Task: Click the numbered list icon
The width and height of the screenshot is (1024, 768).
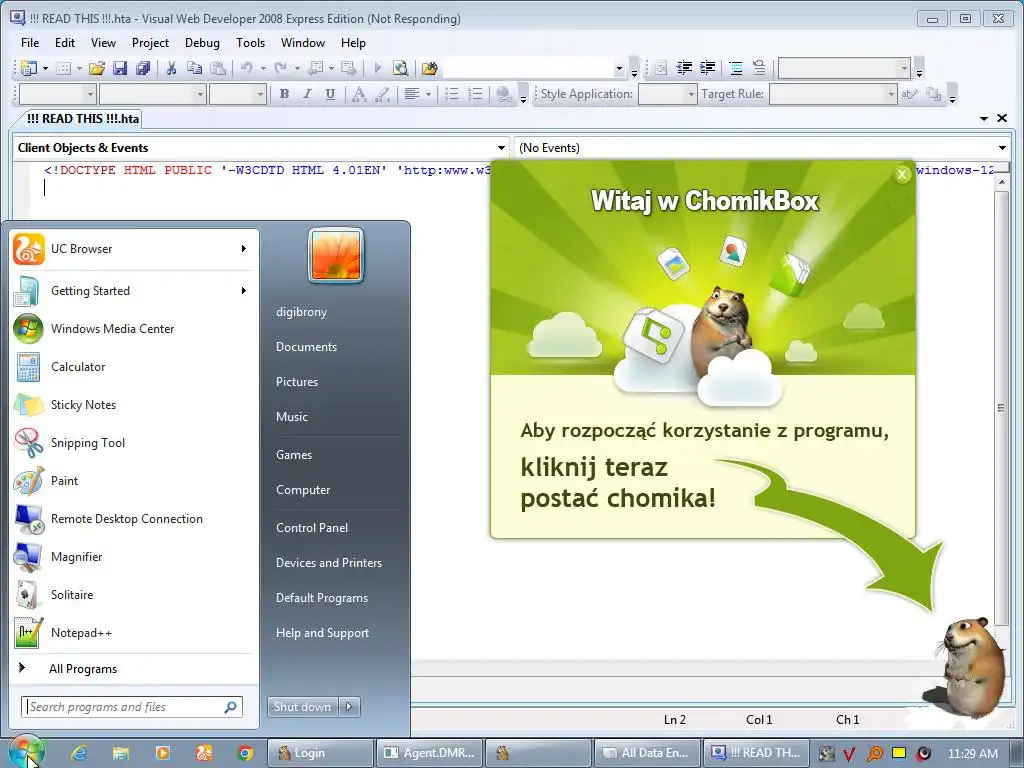Action: [x=475, y=94]
